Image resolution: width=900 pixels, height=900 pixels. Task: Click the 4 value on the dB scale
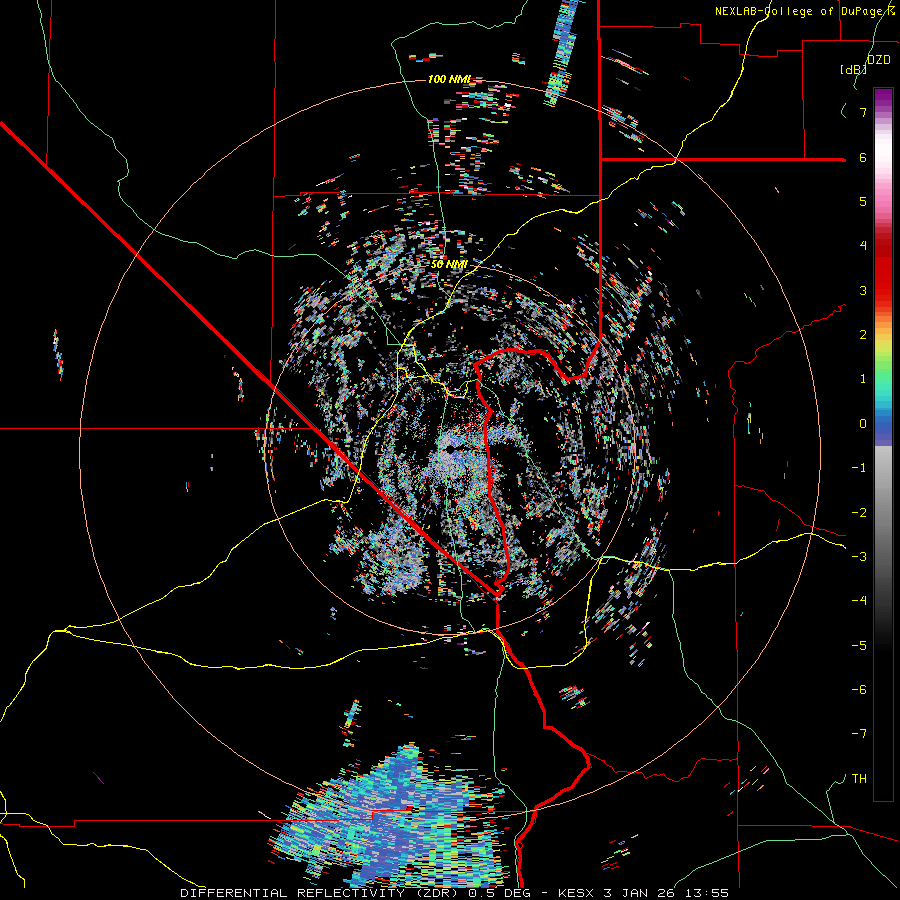coord(863,246)
